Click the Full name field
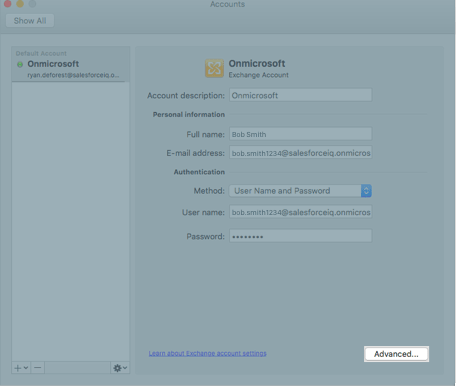This screenshot has width=456, height=386. 301,134
